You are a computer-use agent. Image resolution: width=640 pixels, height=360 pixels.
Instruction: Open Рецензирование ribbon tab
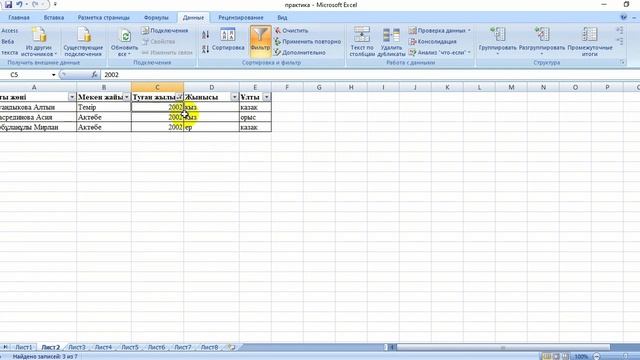241,18
